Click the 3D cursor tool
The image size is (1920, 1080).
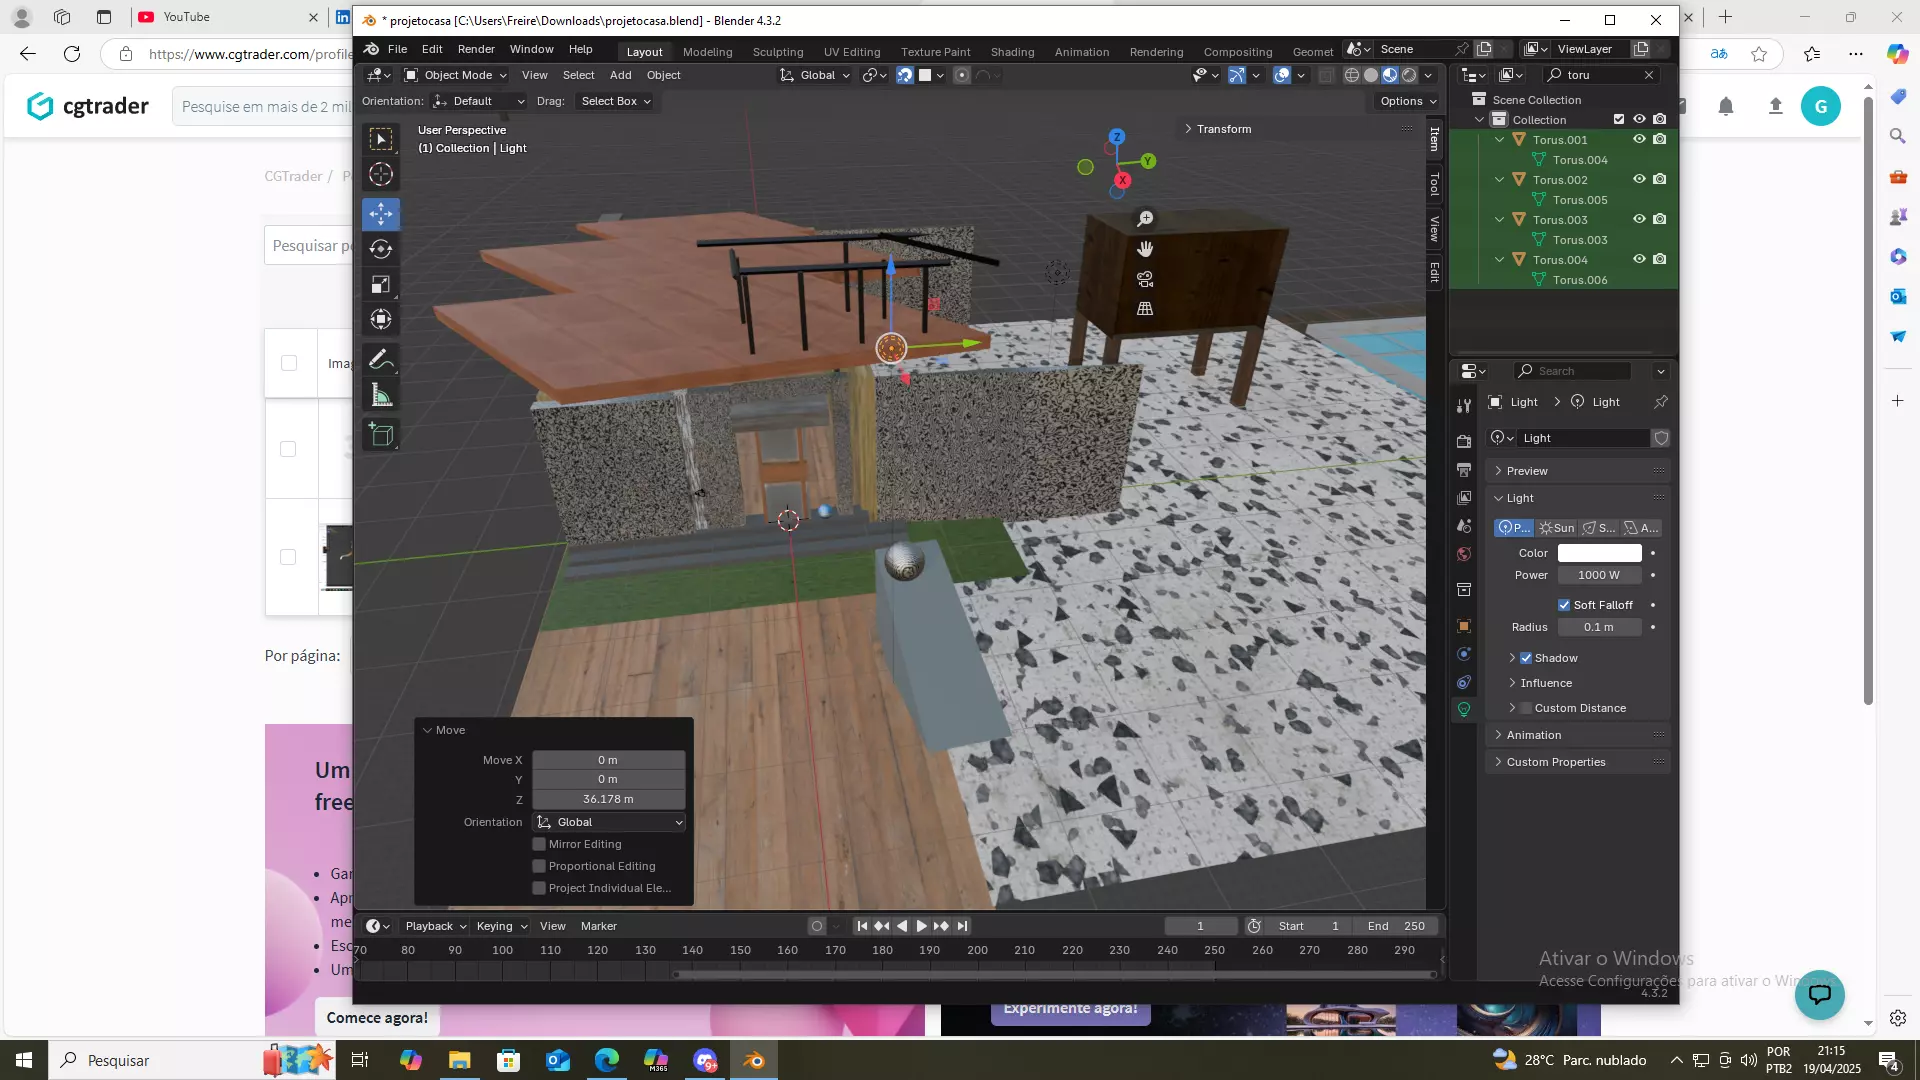coord(380,174)
